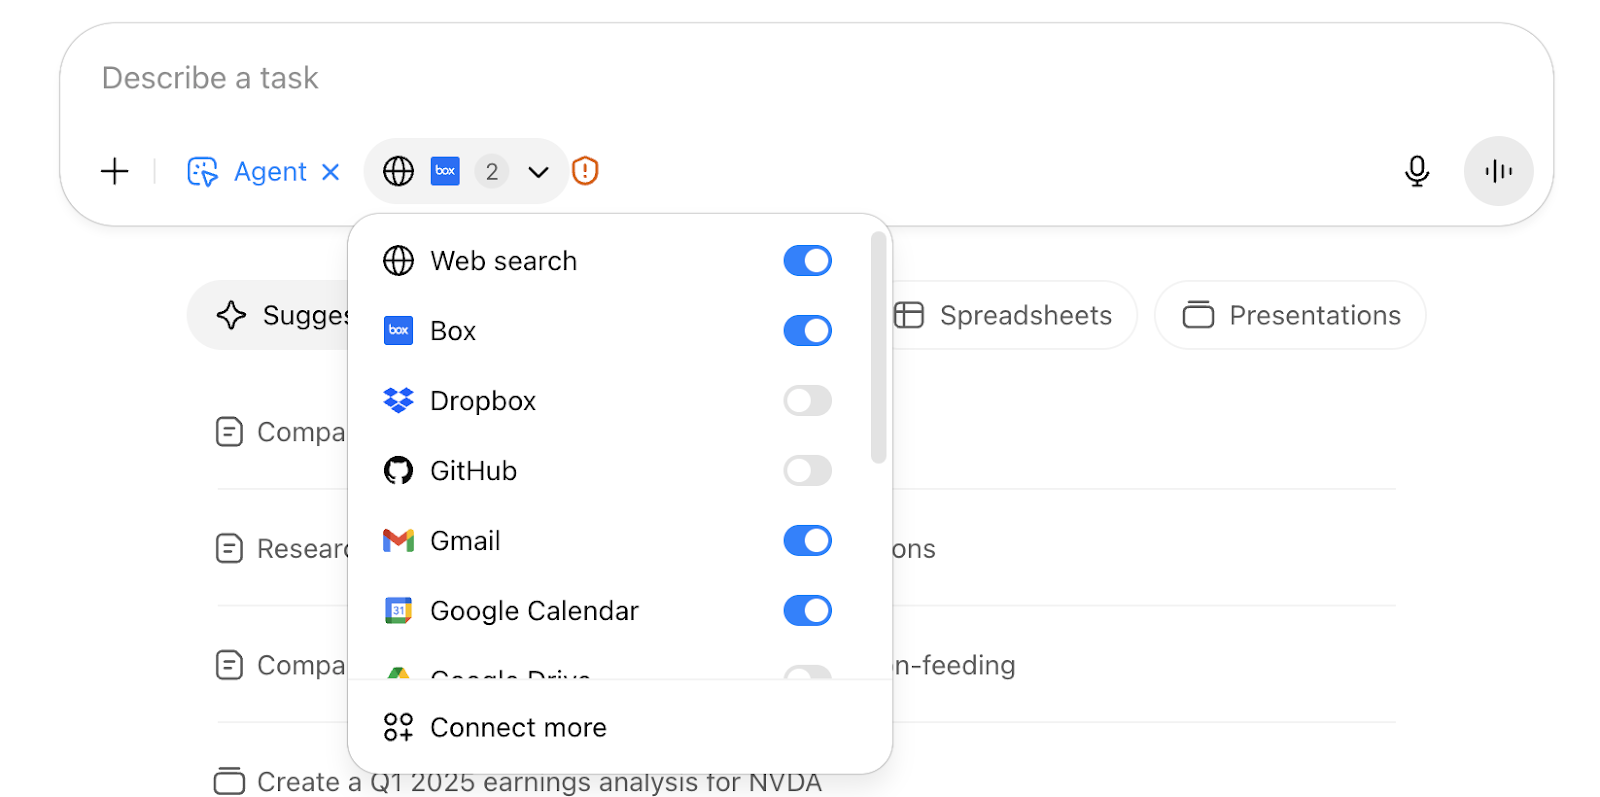Click the sources count badge showing 2
Screen dimensions: 1600x797
click(492, 172)
